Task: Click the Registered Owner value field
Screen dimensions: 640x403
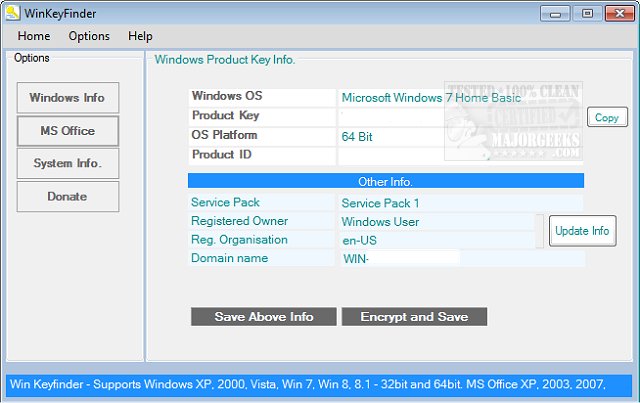Action: click(437, 222)
